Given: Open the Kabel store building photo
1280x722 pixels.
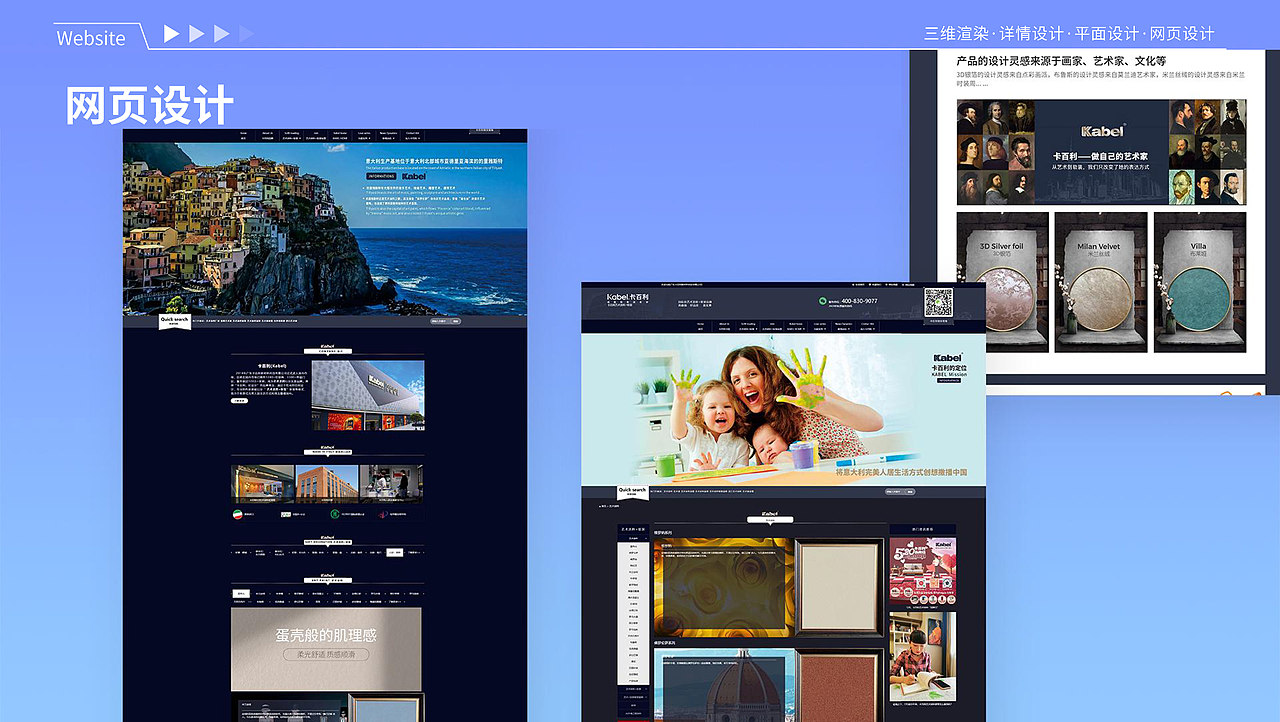Looking at the screenshot, I should 368,396.
